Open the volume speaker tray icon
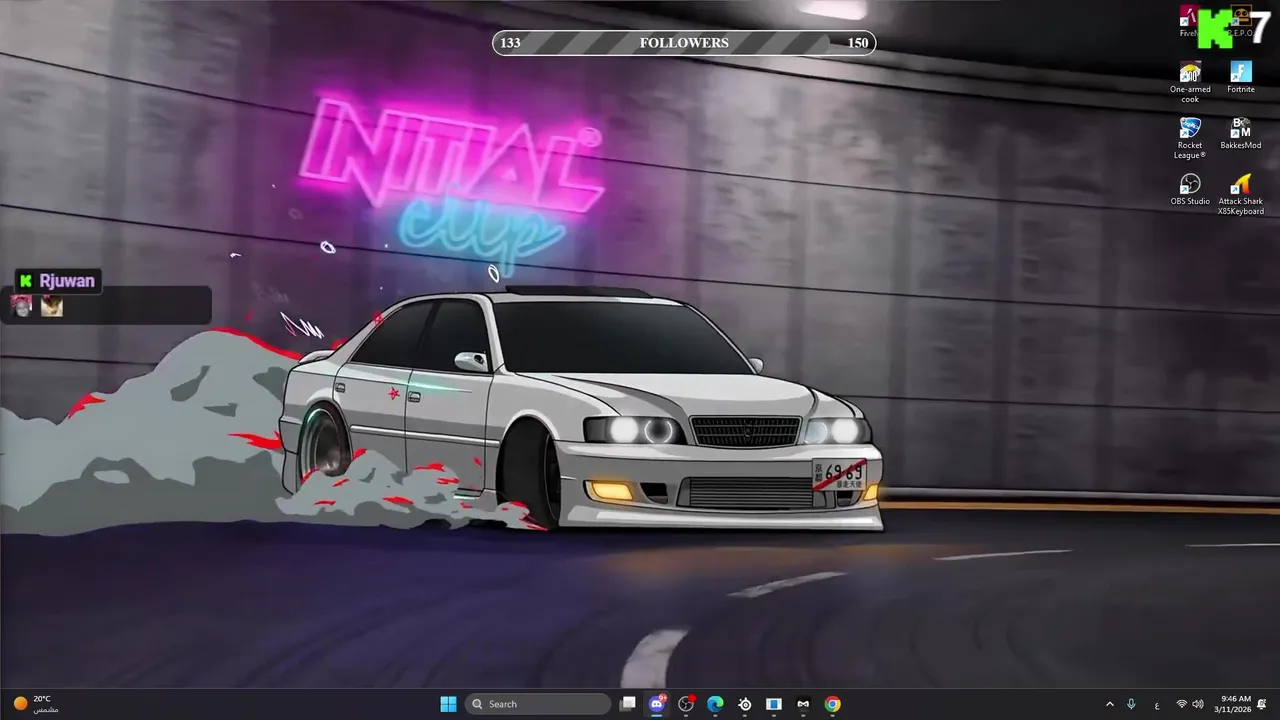This screenshot has height=720, width=1280. coord(1198,704)
